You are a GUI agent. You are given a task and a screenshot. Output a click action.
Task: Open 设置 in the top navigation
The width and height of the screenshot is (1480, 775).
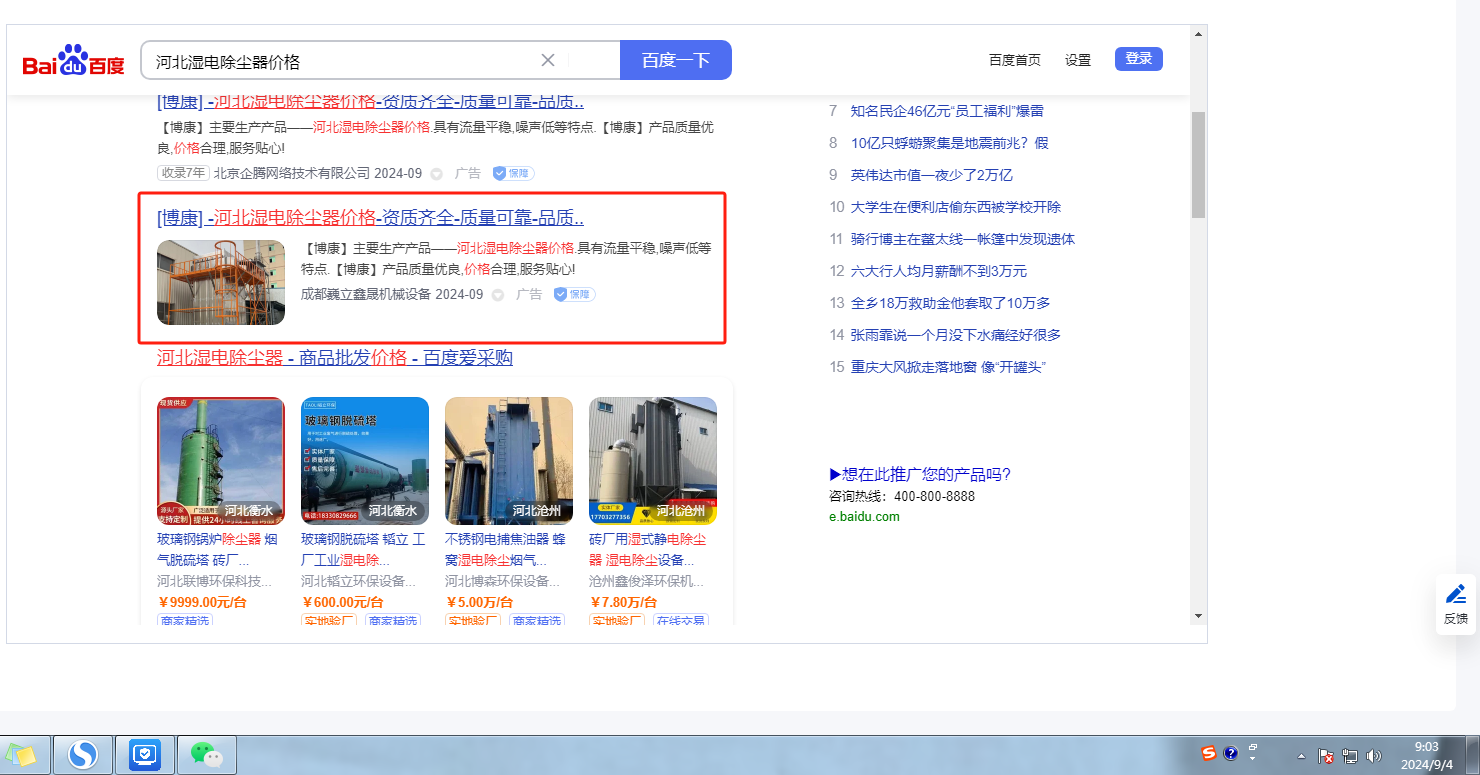click(1078, 60)
